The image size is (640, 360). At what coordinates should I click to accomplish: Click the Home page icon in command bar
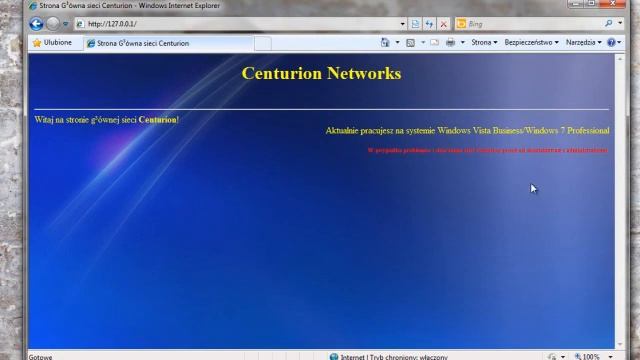coord(385,42)
